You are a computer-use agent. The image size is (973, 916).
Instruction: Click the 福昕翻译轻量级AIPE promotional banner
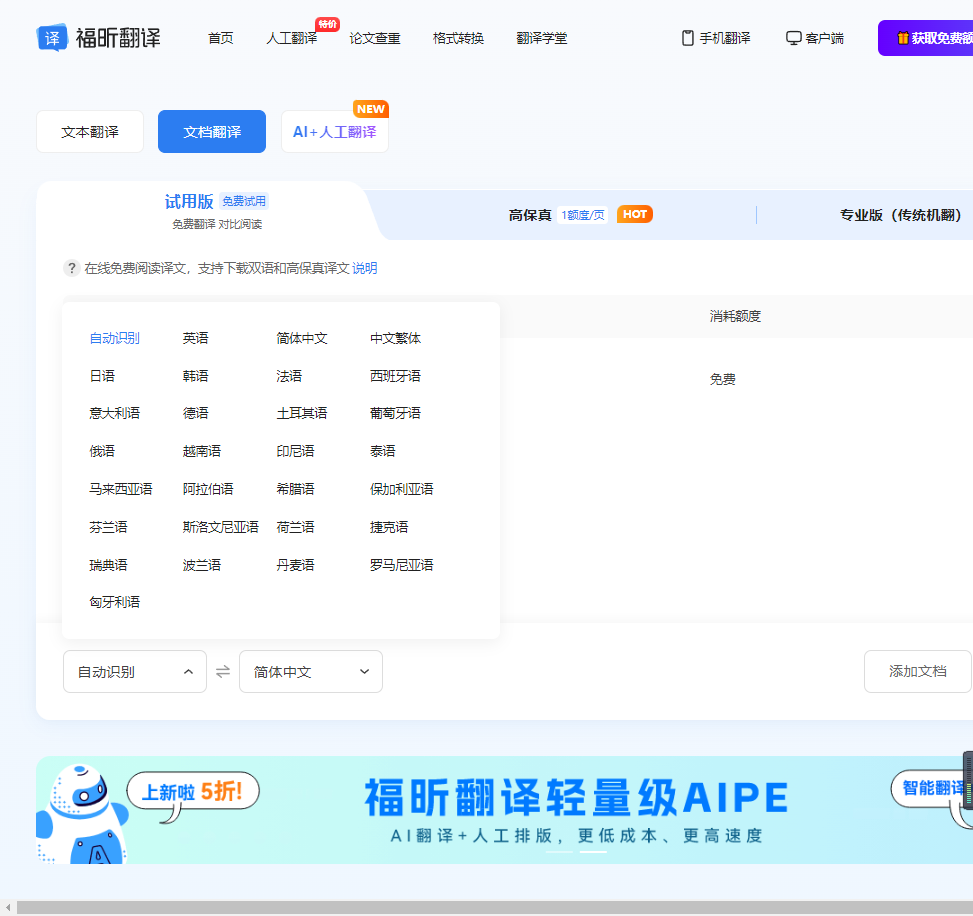click(x=504, y=810)
